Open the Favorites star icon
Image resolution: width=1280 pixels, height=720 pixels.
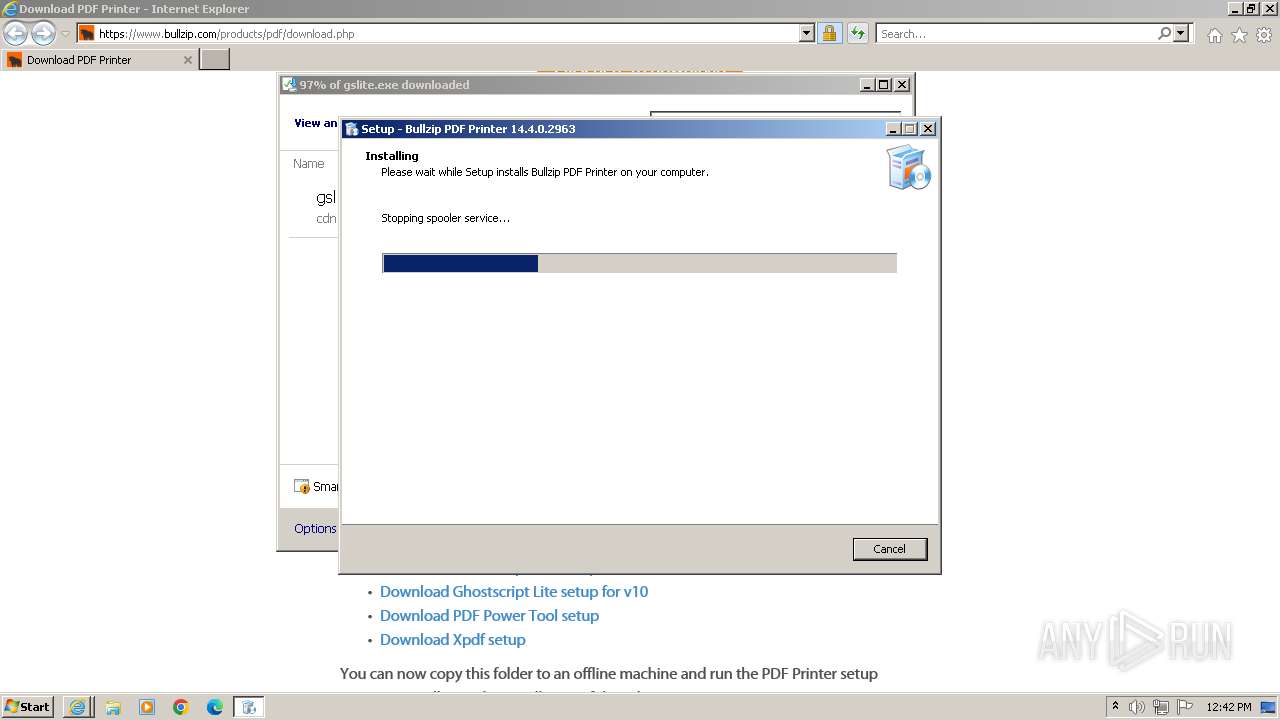(x=1239, y=35)
